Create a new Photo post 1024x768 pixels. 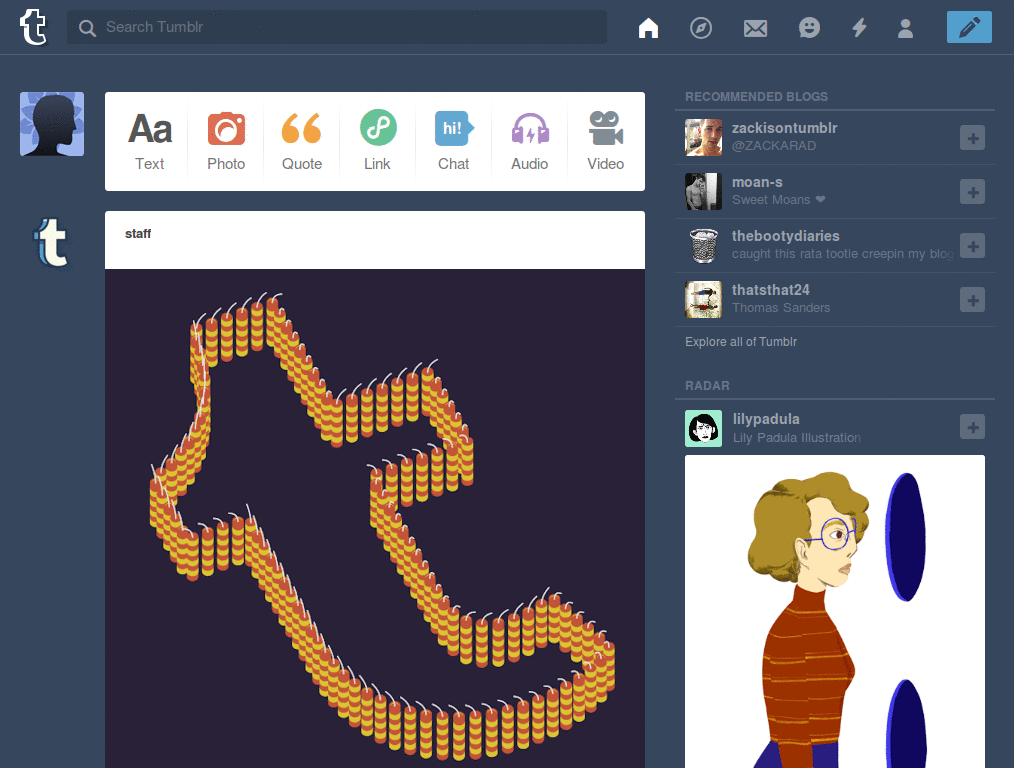pos(226,142)
